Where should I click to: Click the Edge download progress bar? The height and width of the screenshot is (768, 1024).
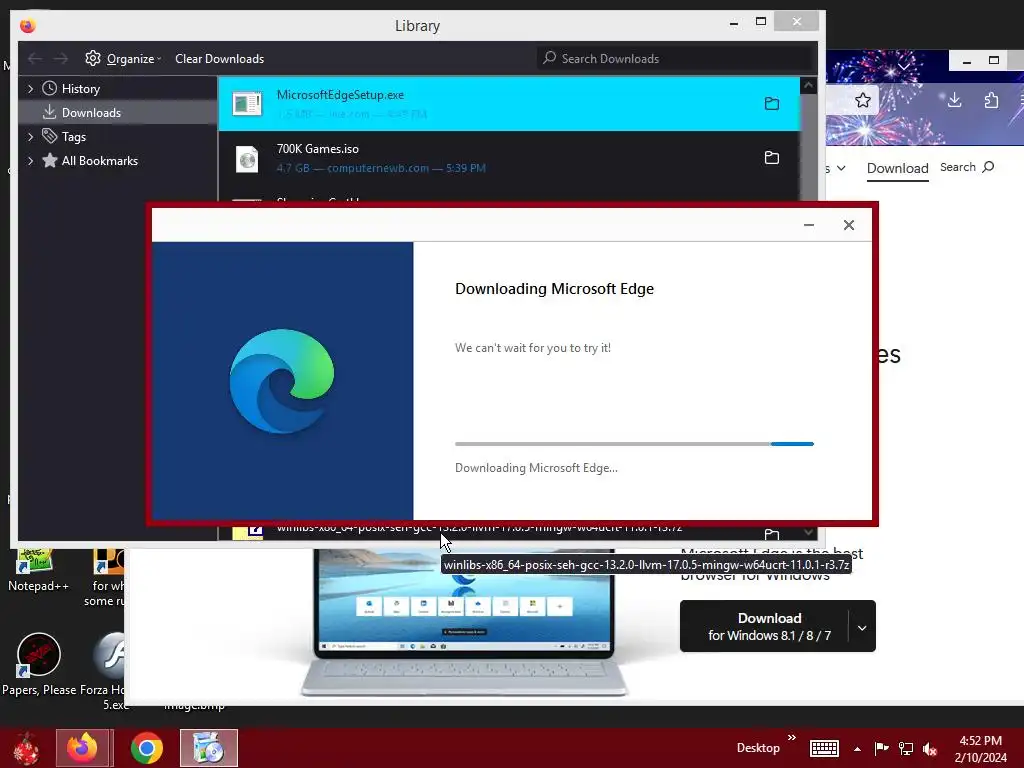[x=634, y=444]
